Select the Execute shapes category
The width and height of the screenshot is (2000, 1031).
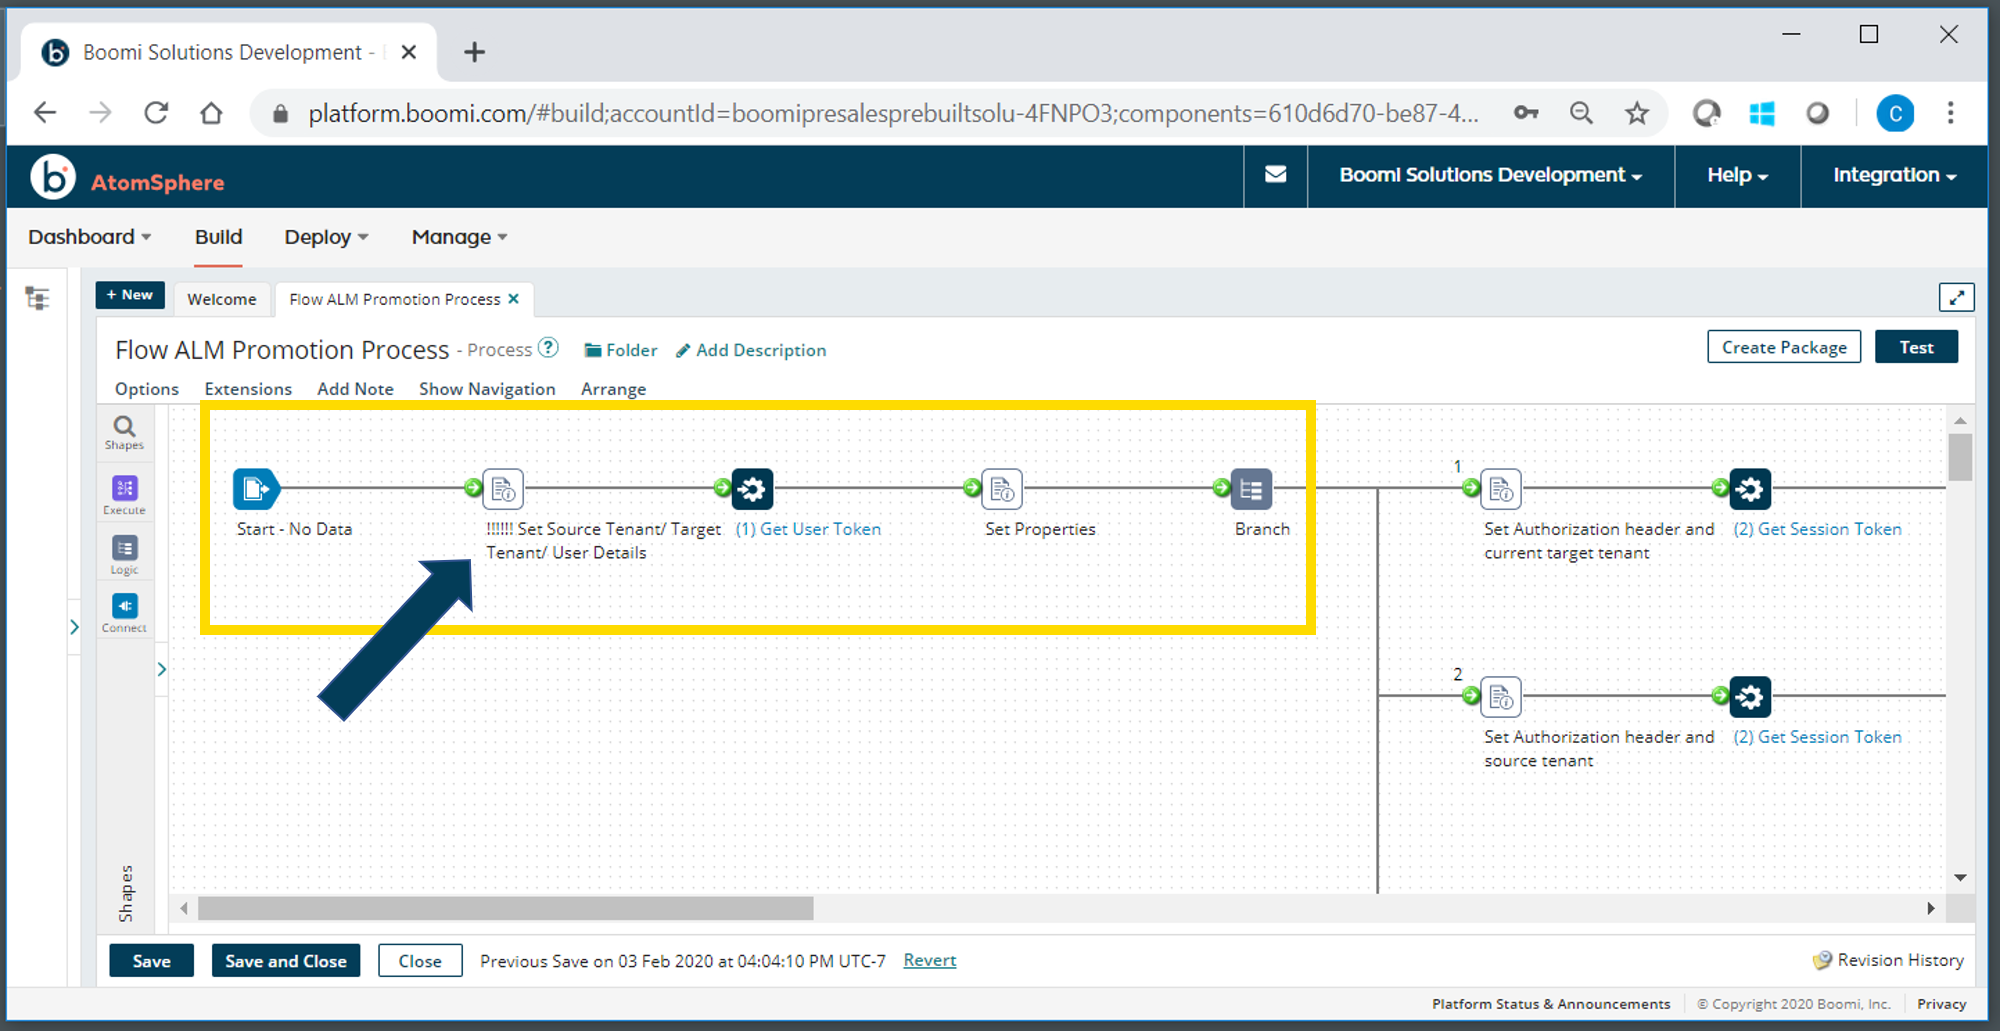(124, 493)
